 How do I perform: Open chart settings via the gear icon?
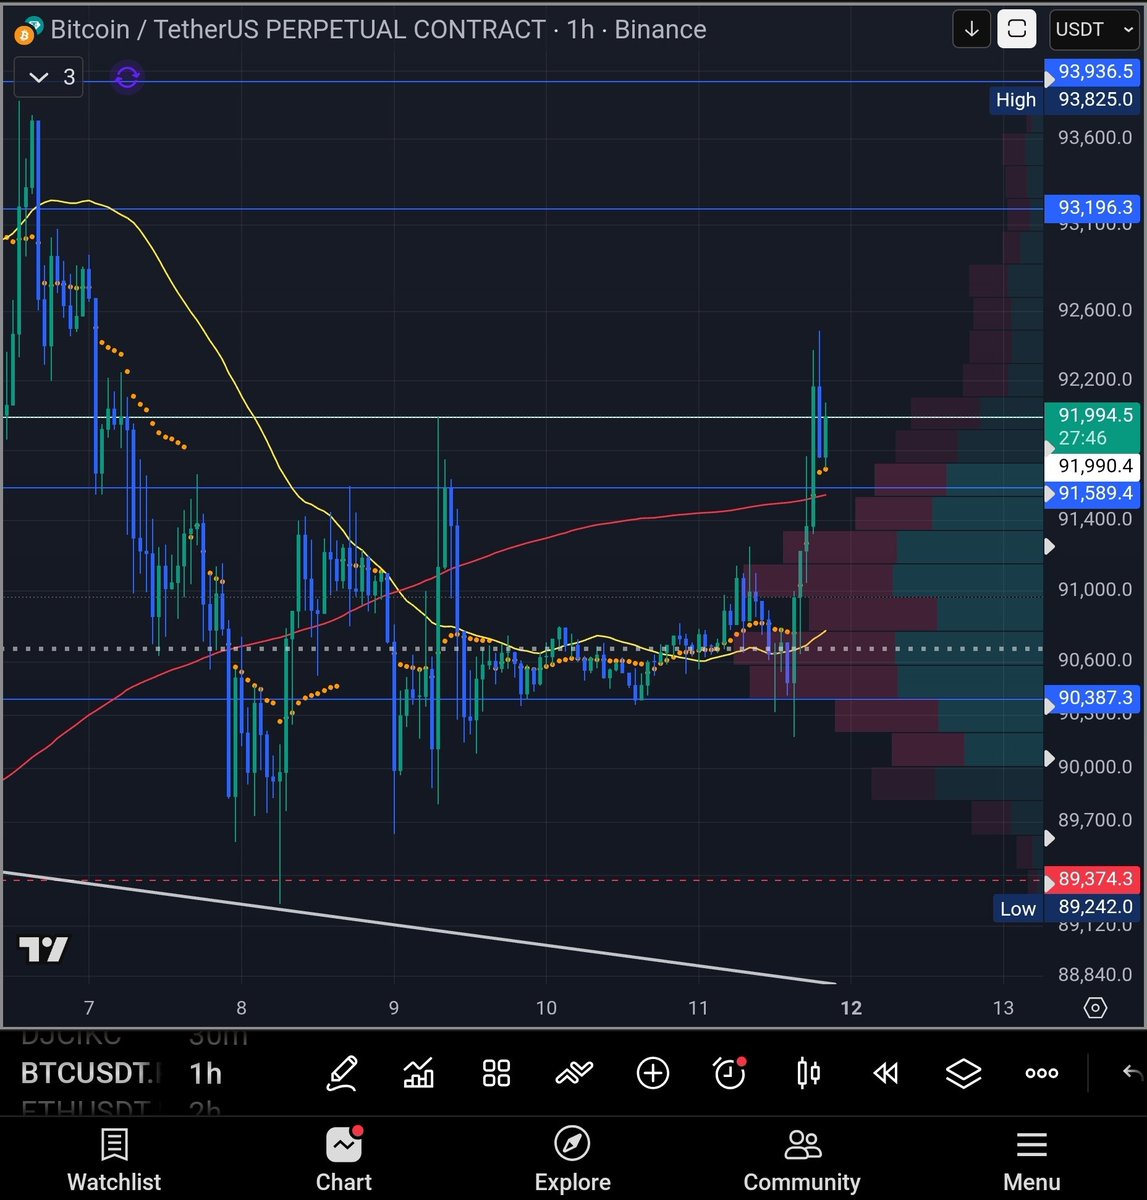click(1096, 1008)
